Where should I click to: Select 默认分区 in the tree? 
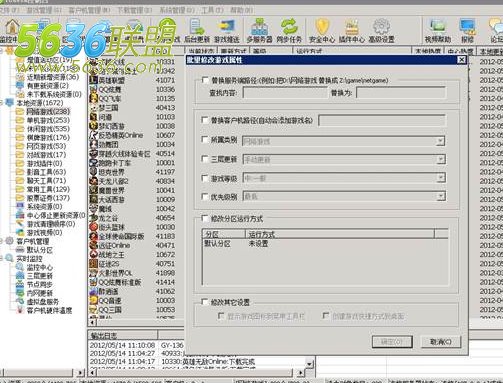point(40,250)
